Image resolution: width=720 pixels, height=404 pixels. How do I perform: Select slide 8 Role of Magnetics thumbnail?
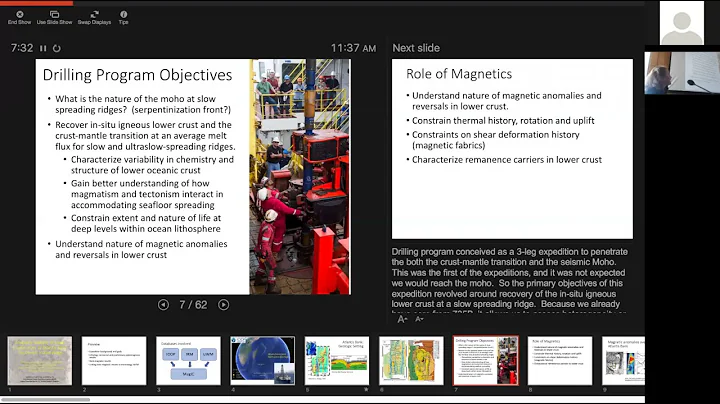(560, 361)
